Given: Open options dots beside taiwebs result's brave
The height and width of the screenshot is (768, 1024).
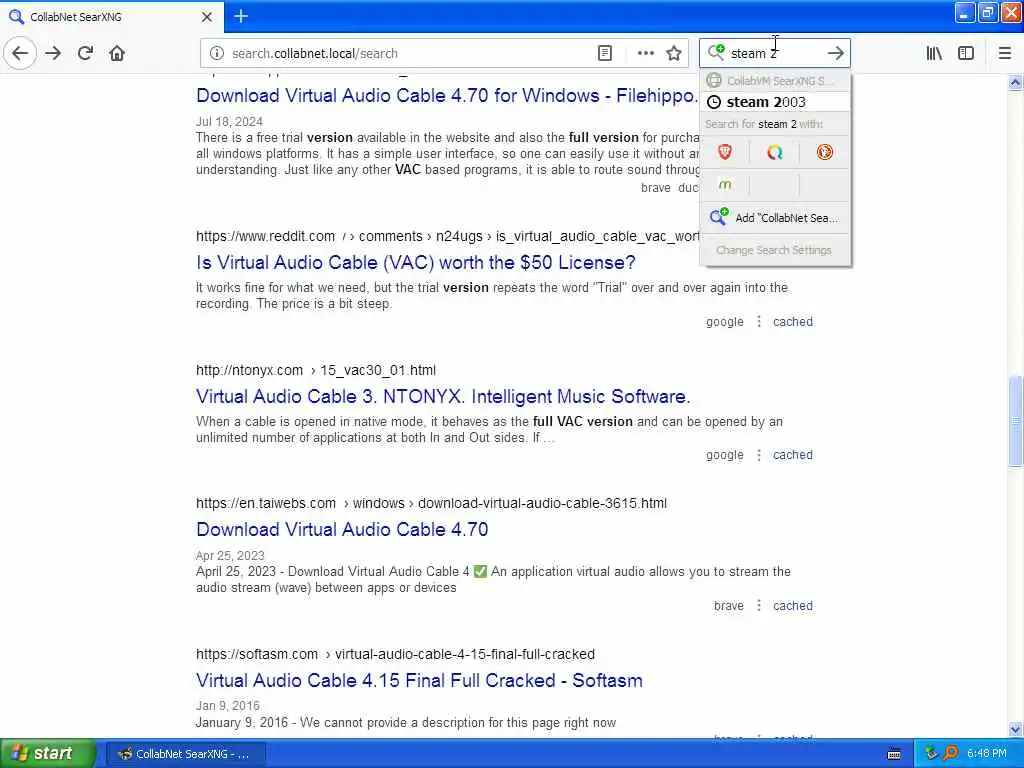Looking at the screenshot, I should coord(758,605).
